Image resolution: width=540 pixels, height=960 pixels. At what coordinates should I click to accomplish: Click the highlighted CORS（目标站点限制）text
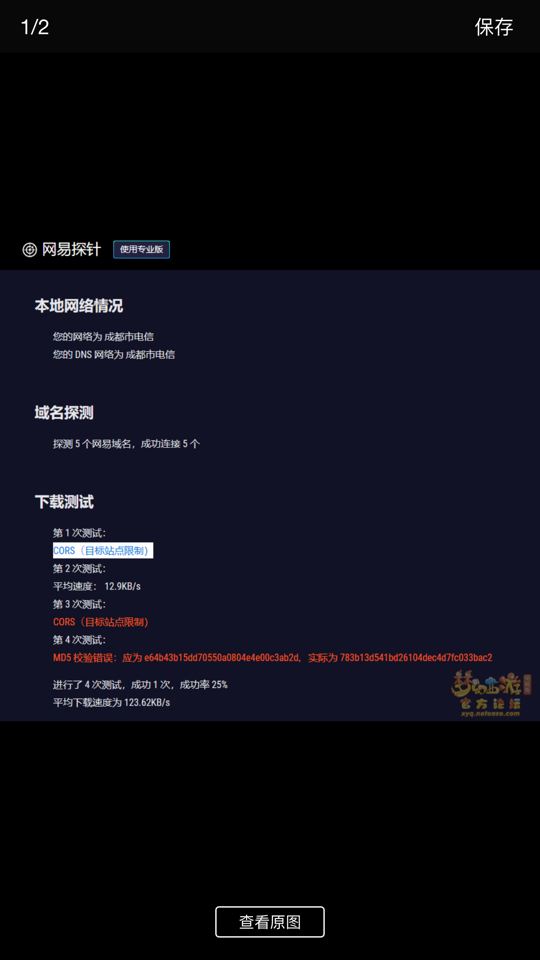102,550
